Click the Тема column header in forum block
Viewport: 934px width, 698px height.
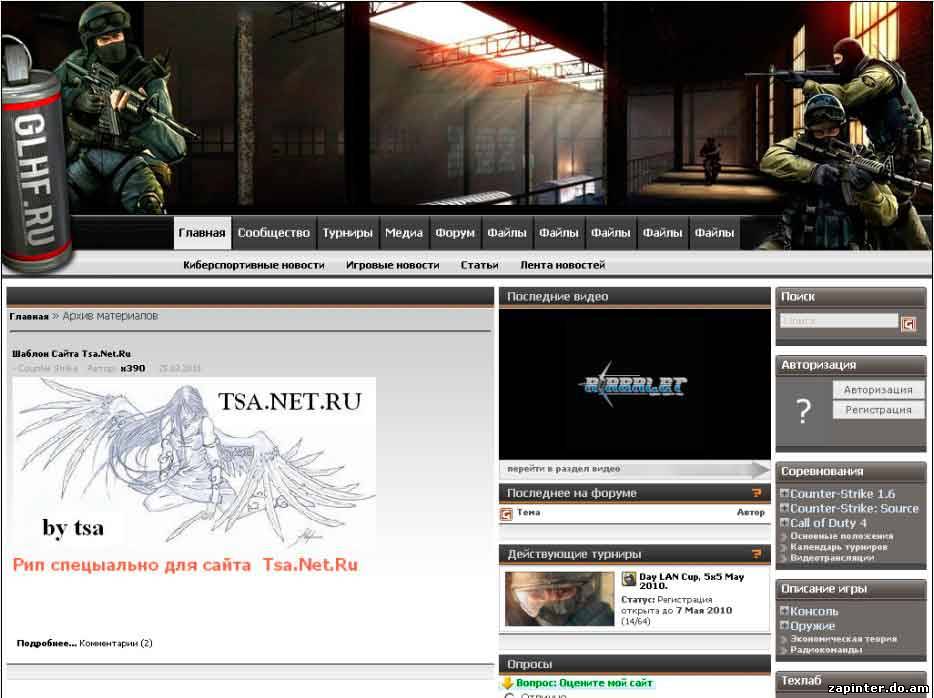[528, 512]
